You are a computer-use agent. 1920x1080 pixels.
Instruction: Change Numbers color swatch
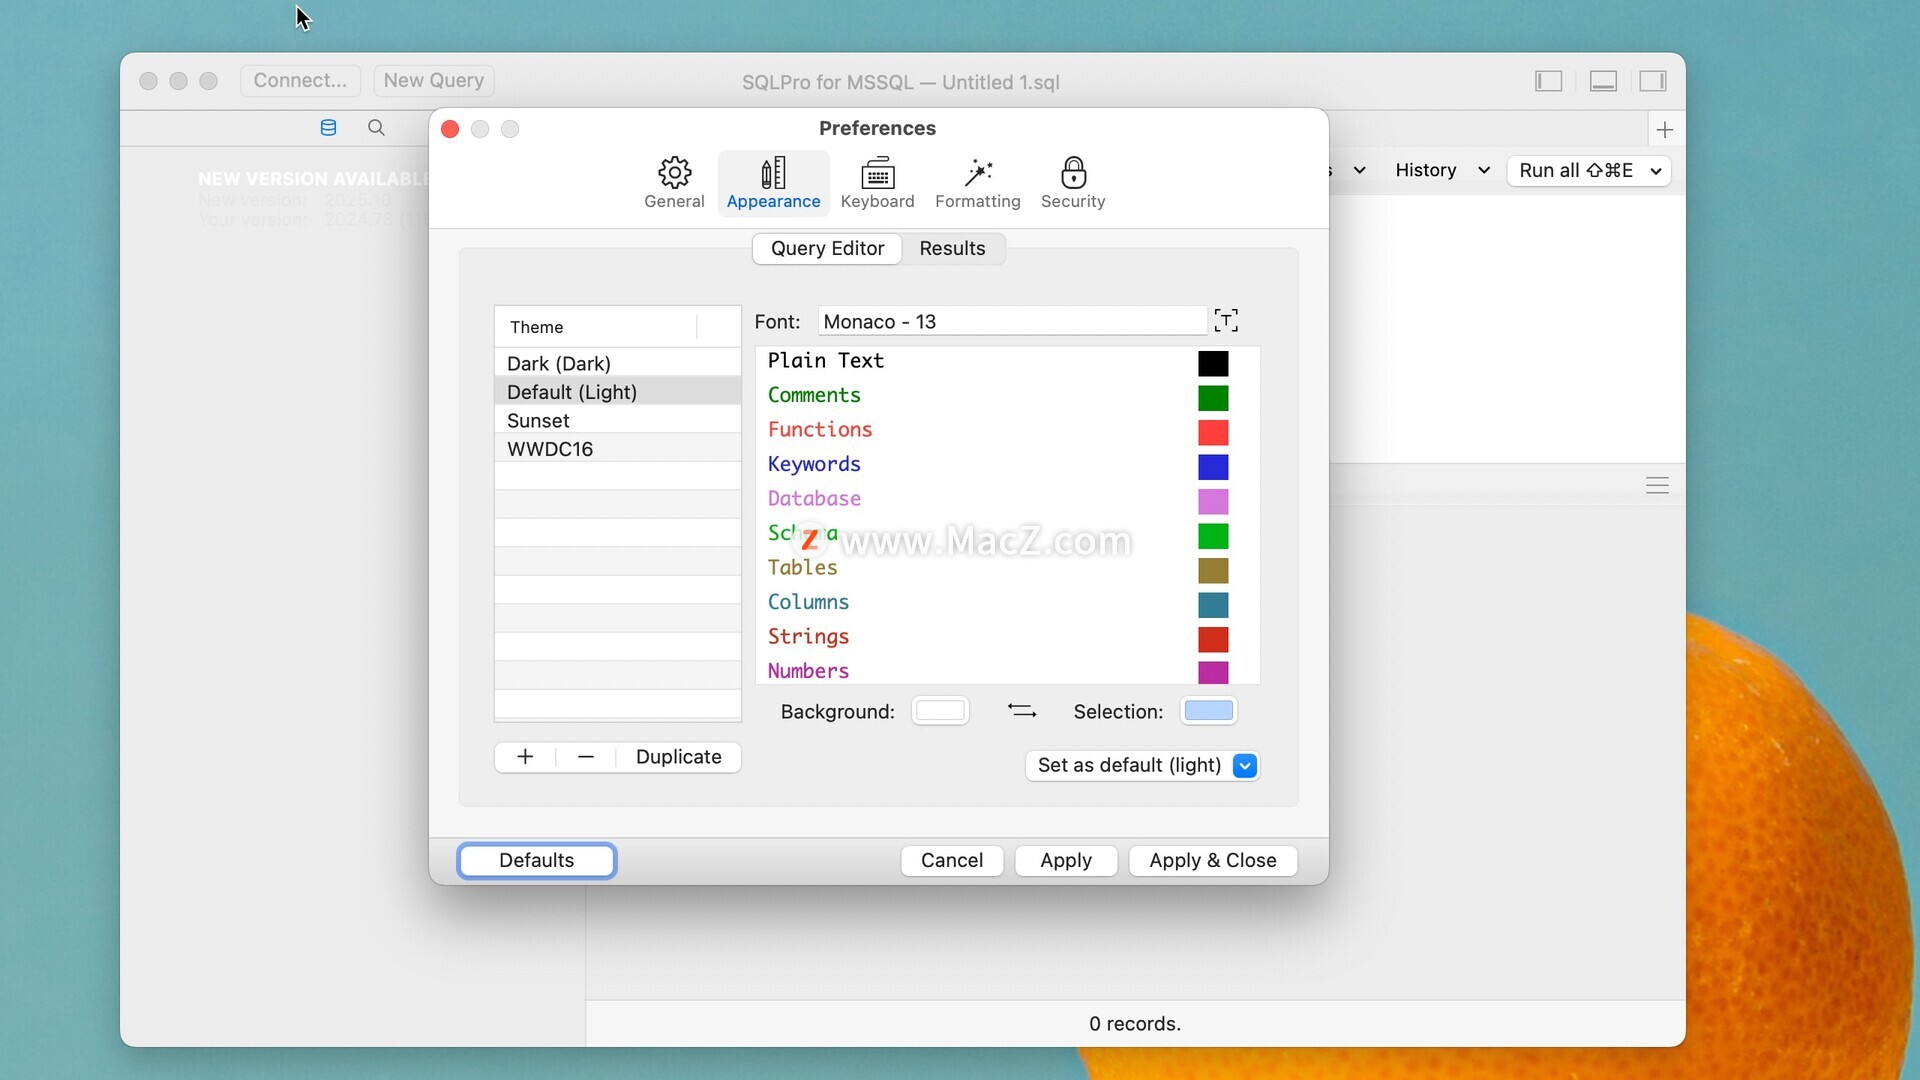click(x=1213, y=672)
